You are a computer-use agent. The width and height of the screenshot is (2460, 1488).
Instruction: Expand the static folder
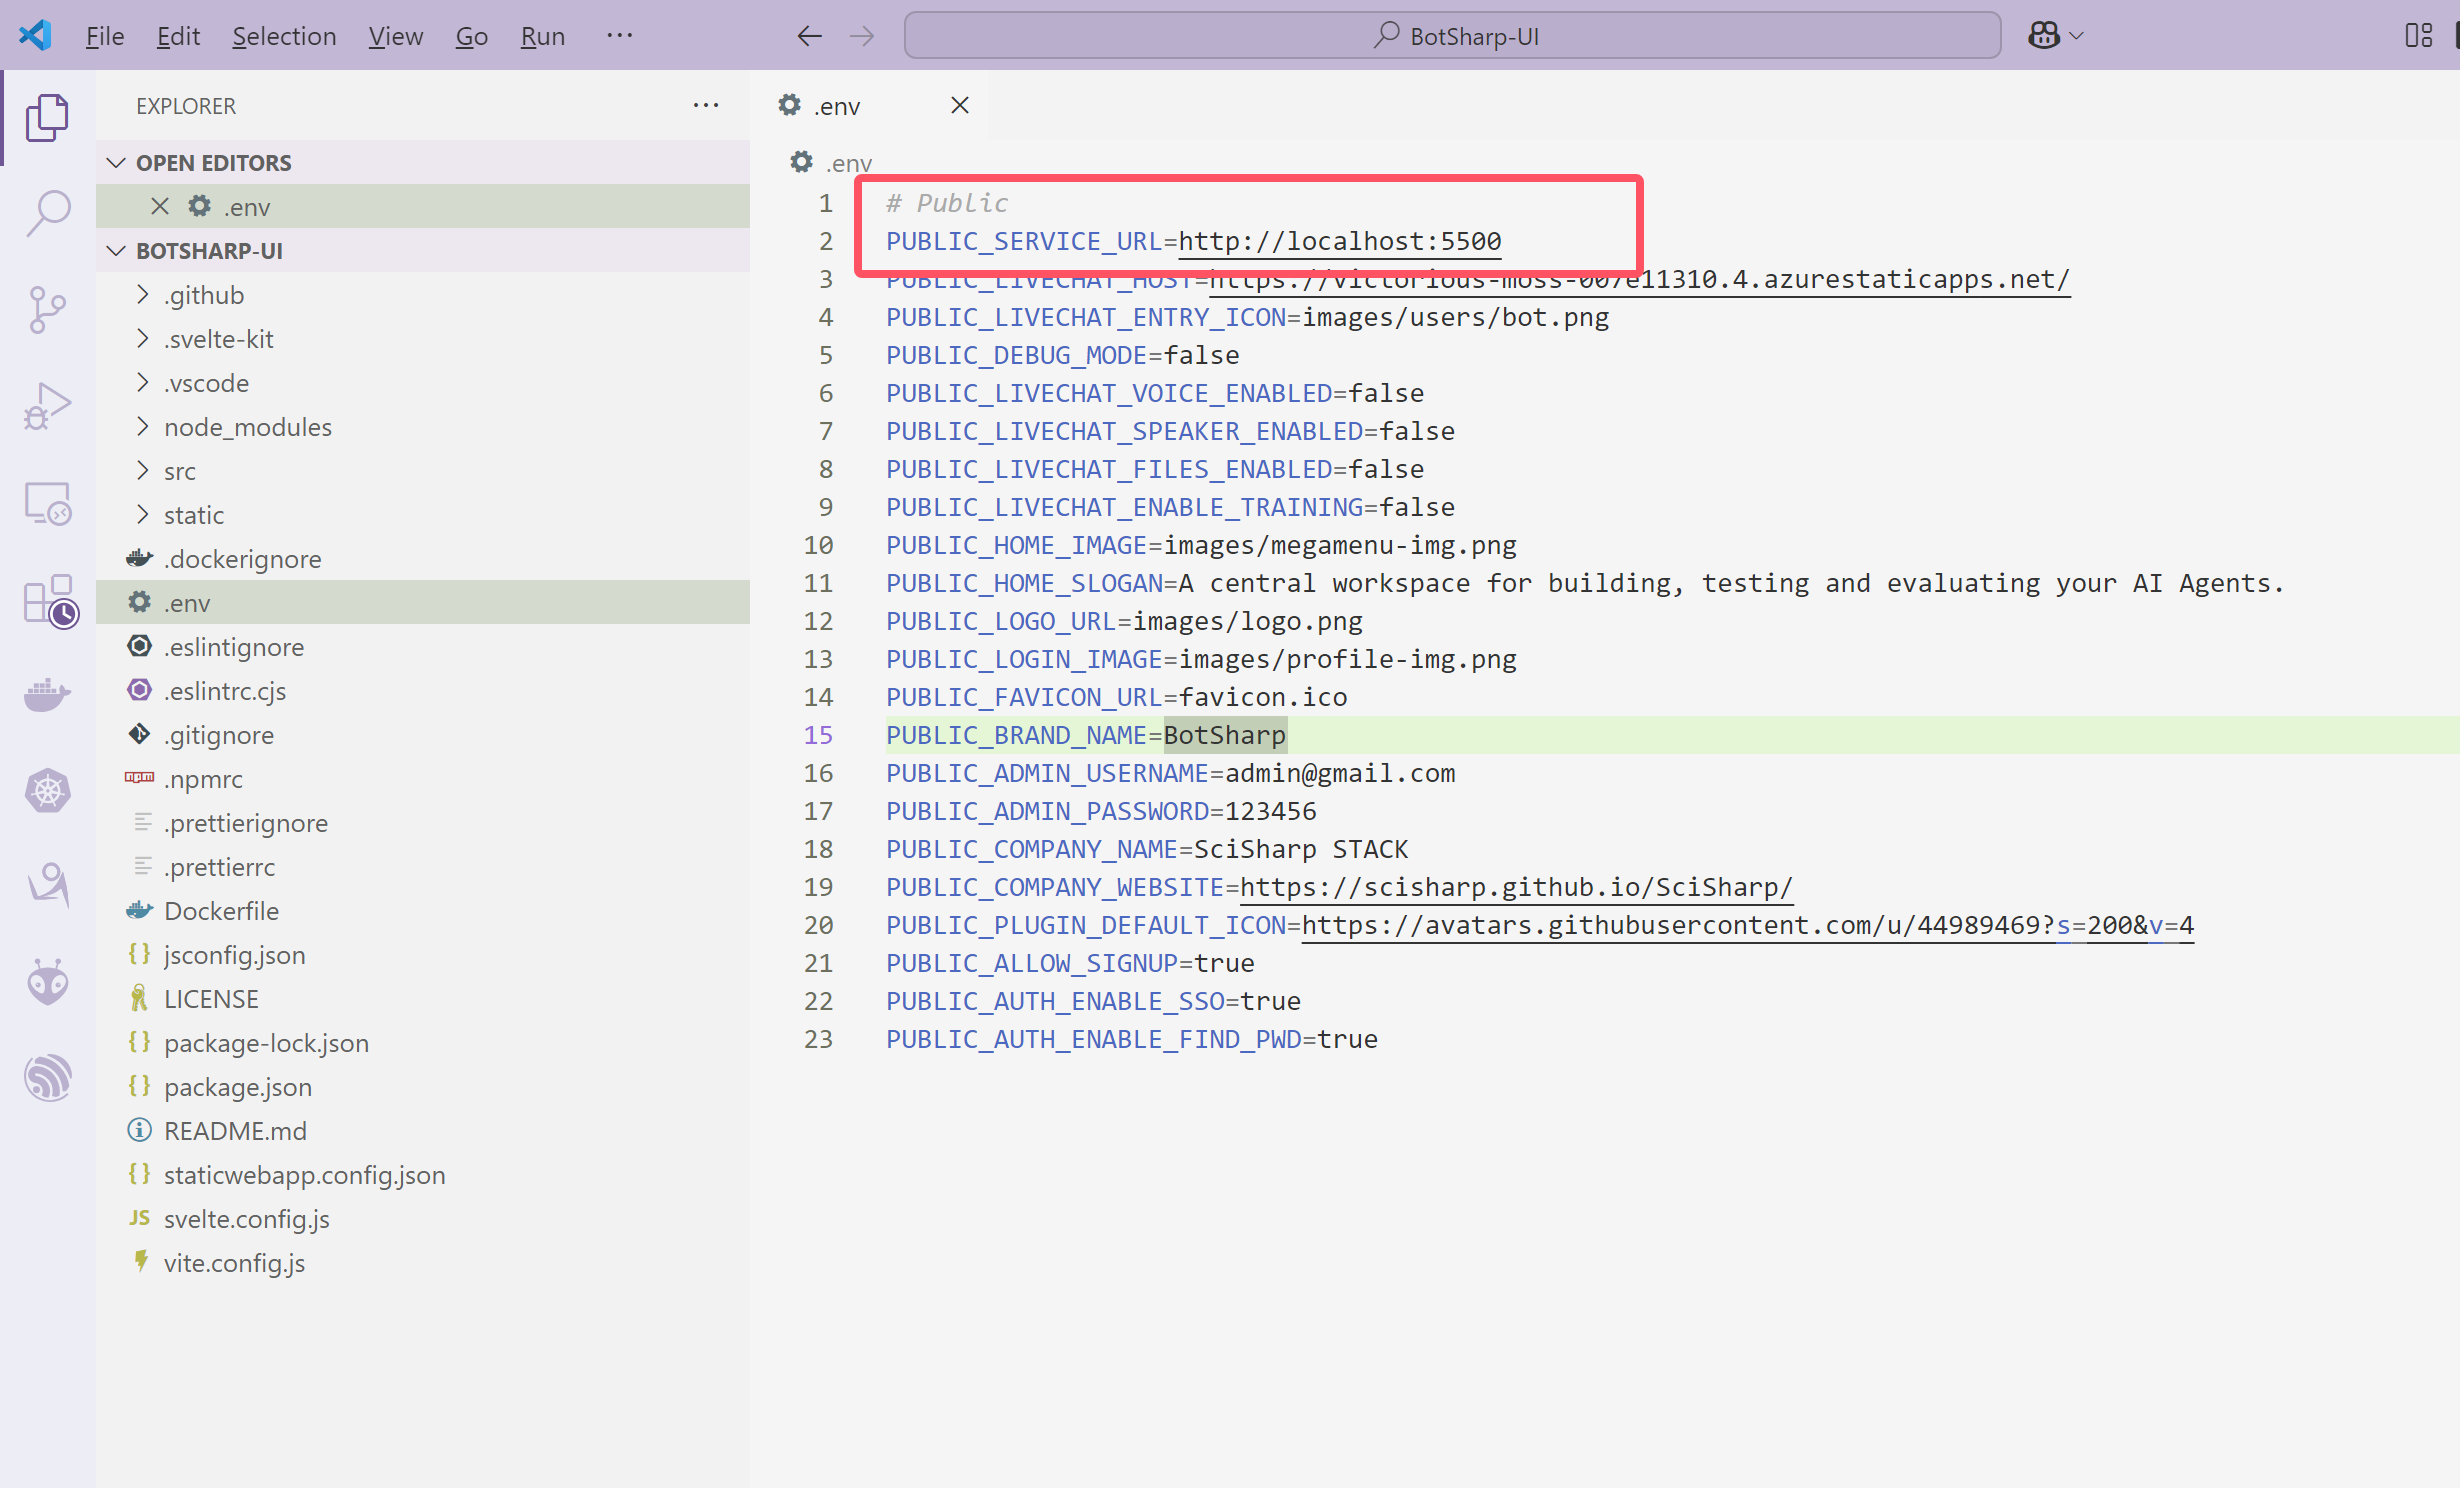(422, 514)
